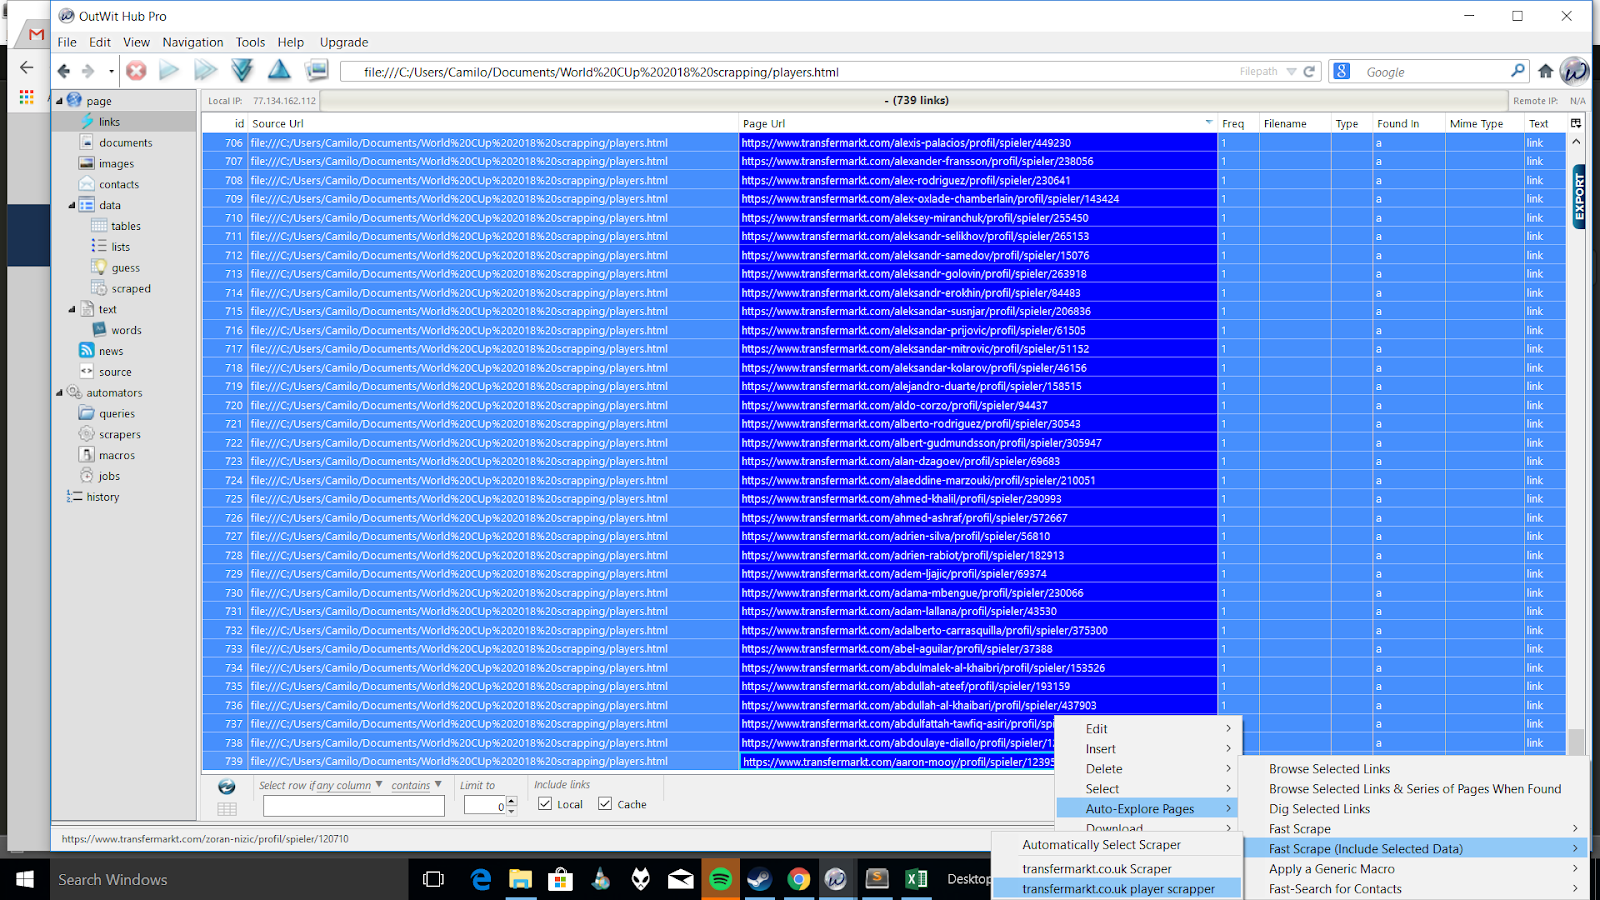Open the Filepath dropdown arrow in address bar
Image resolution: width=1600 pixels, height=900 pixels.
(1291, 72)
